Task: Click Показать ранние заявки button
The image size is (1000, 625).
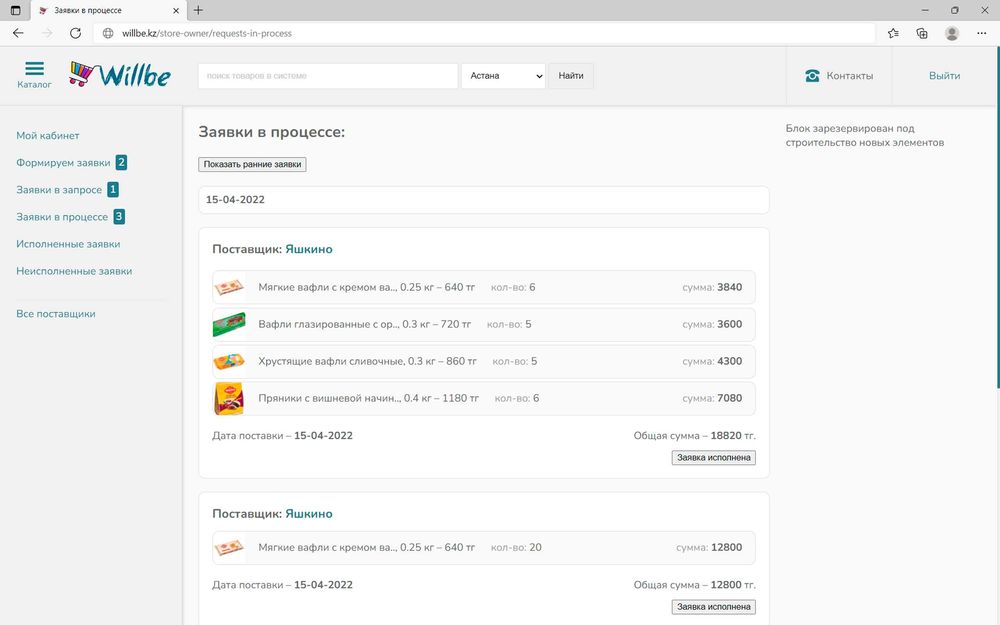Action: (253, 165)
